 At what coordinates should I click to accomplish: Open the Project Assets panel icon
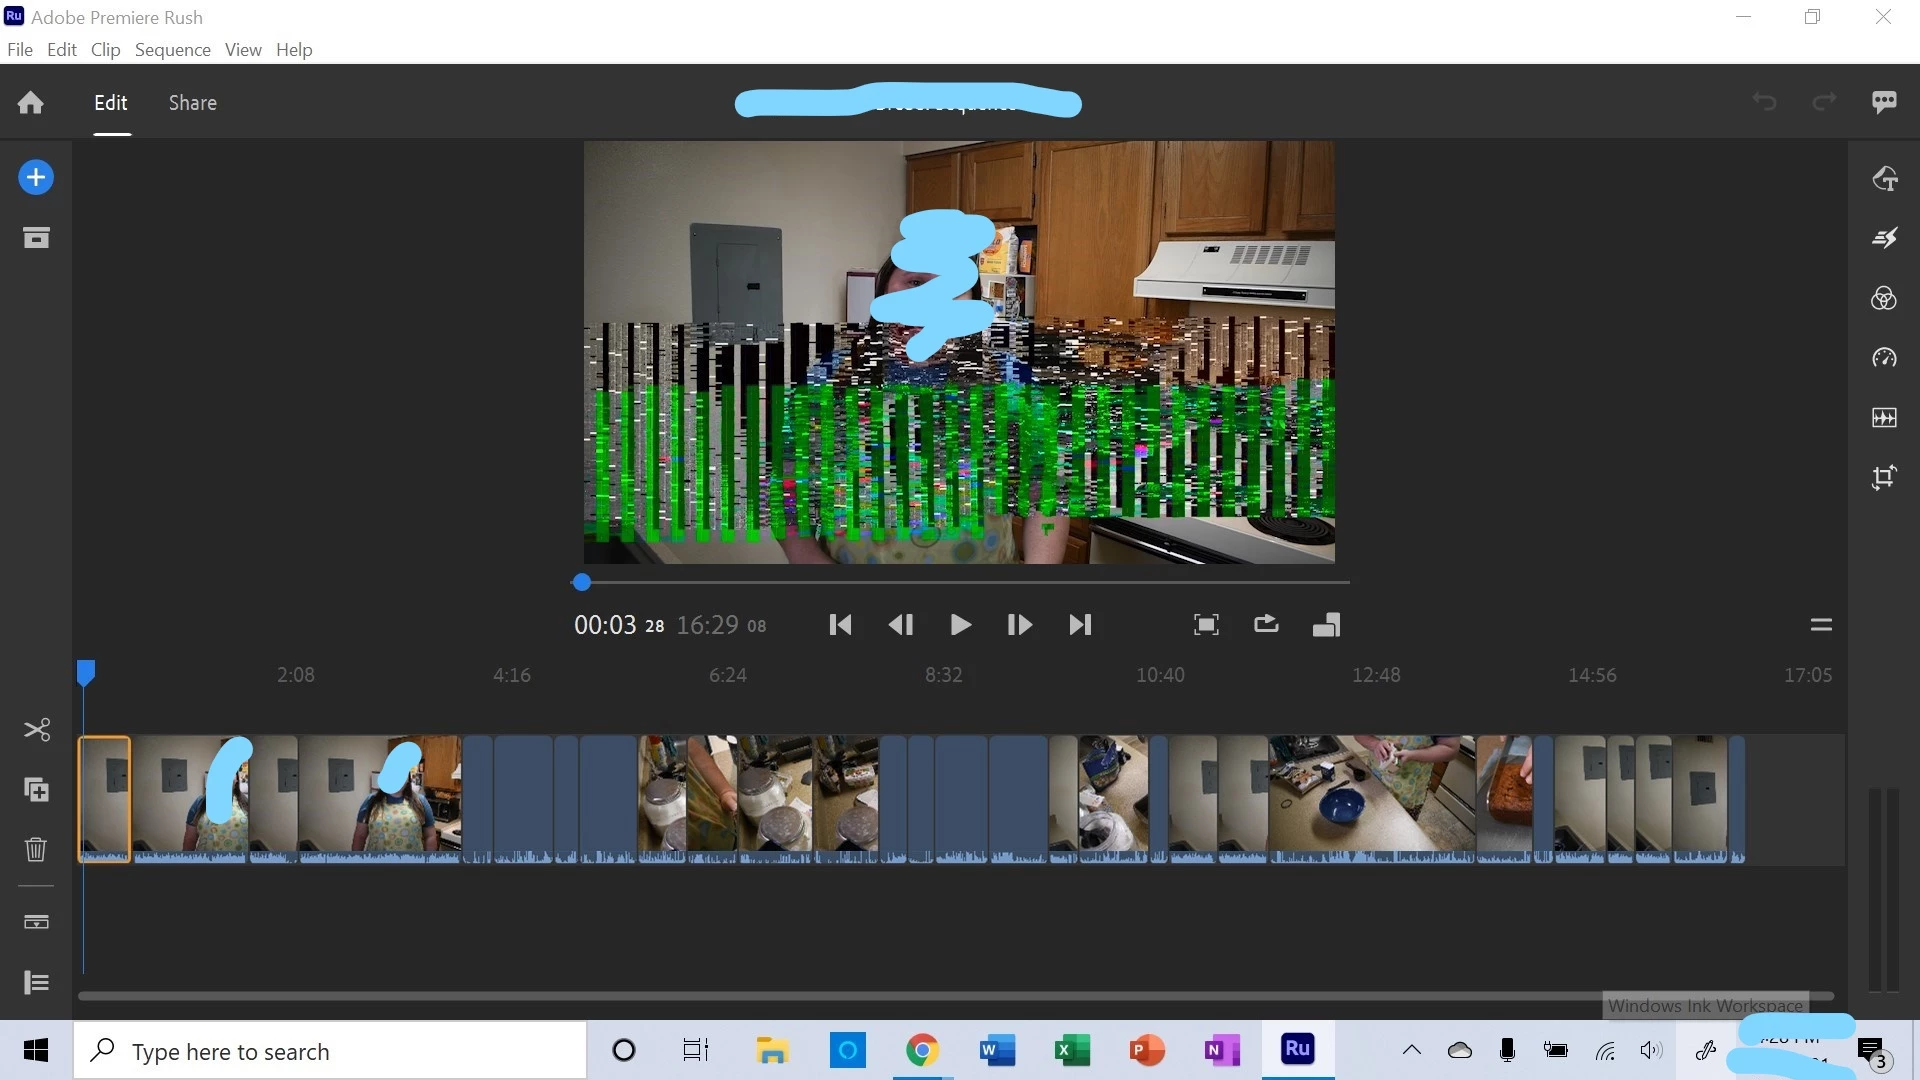(36, 237)
